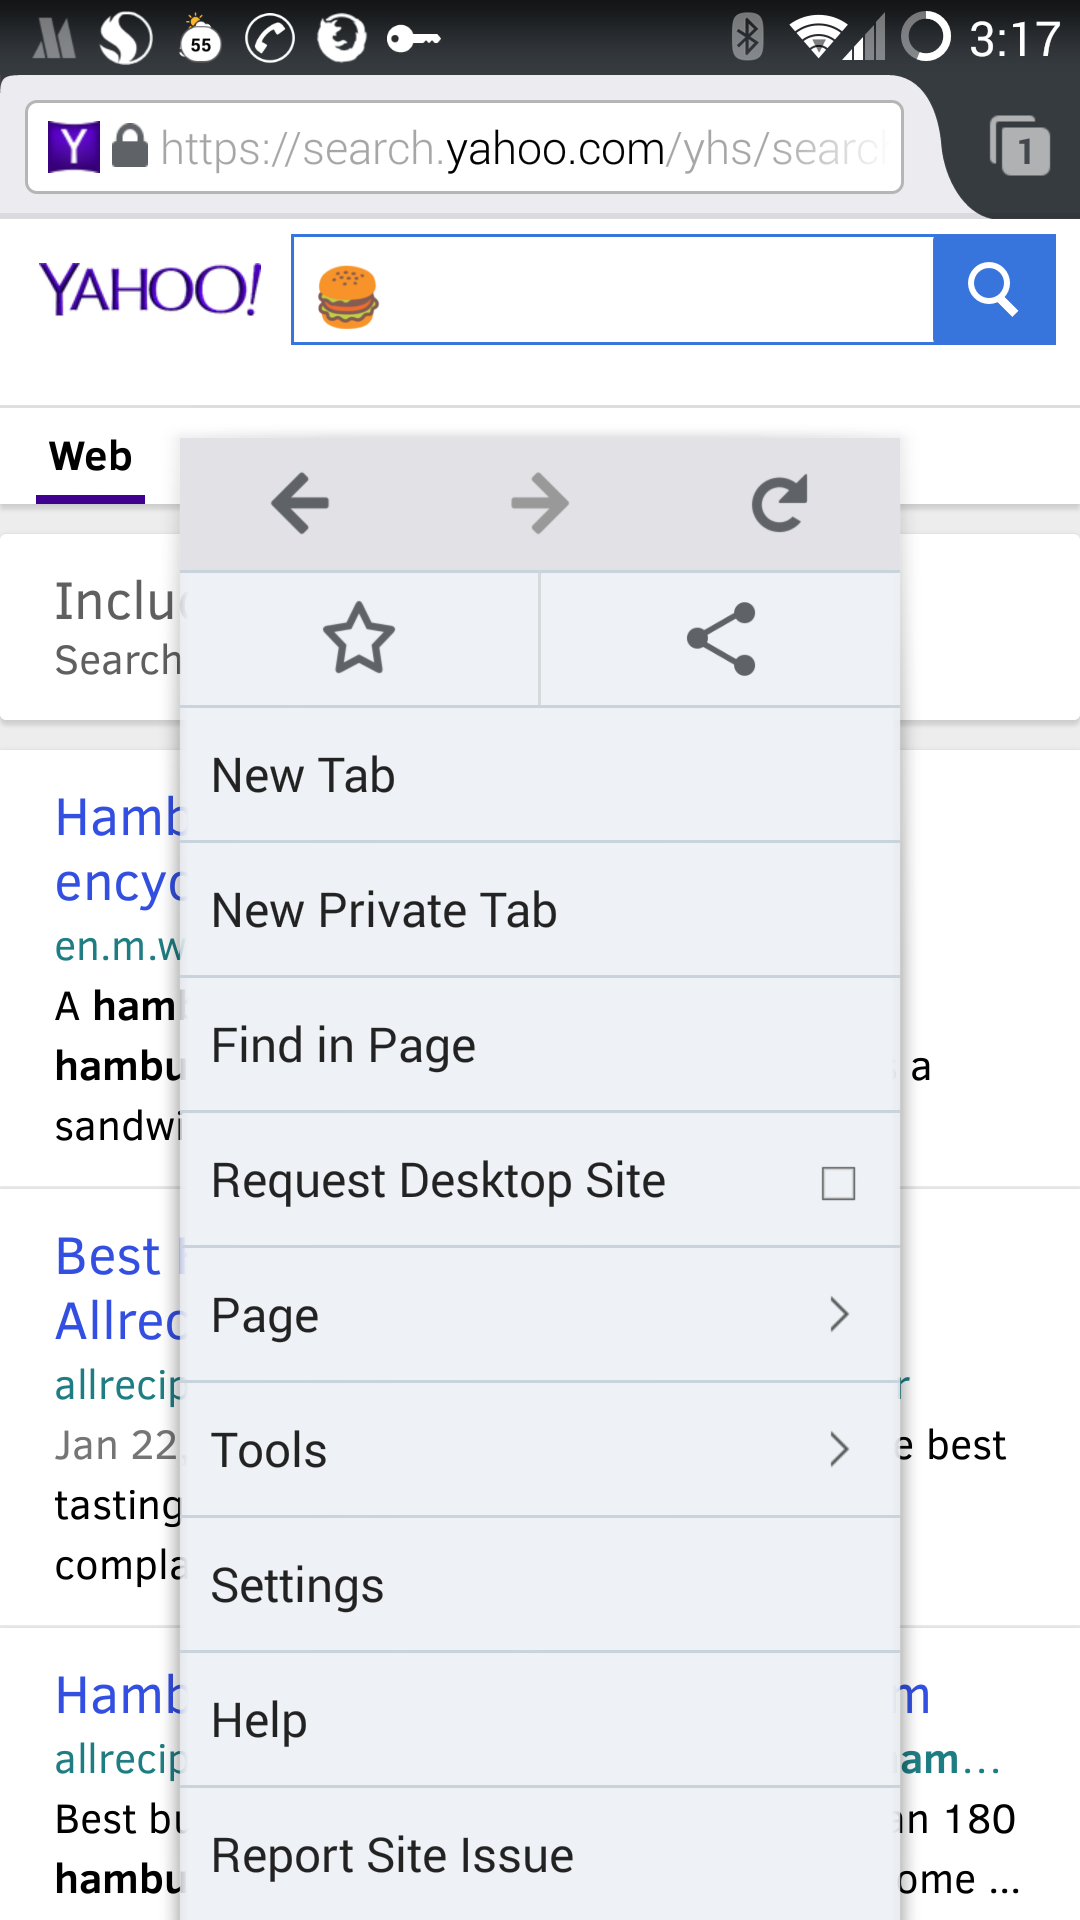Screen dimensions: 1080x1920
Task: Bookmark the page with star icon
Action: [x=359, y=639]
